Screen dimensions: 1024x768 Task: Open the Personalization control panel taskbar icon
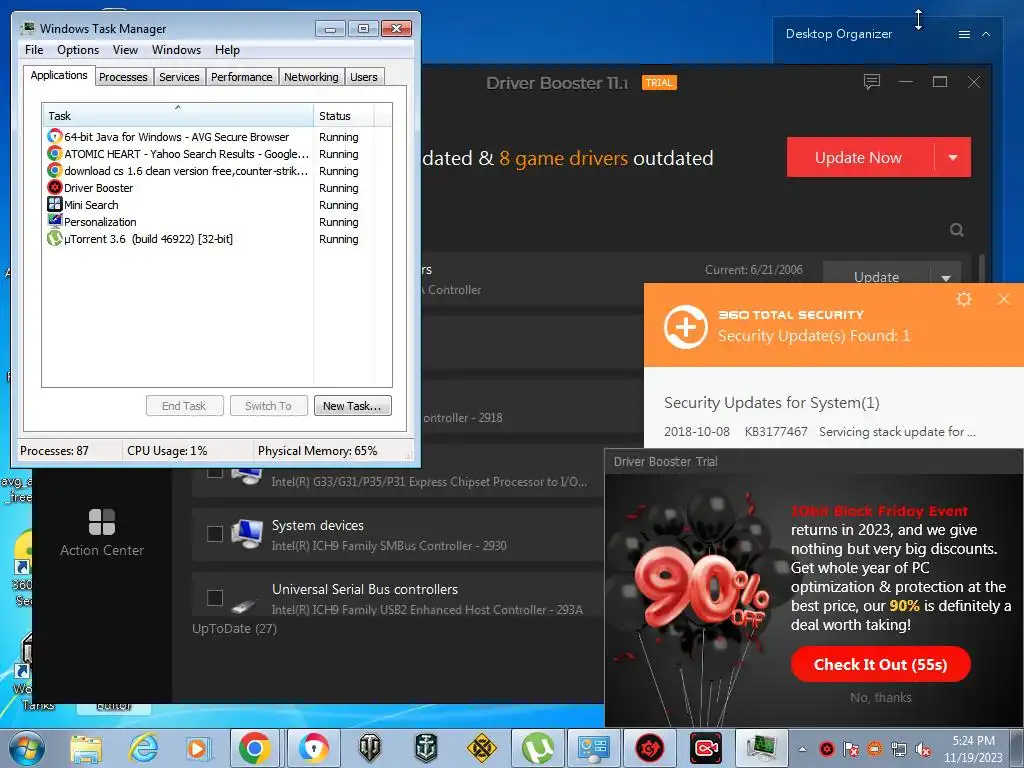point(594,748)
